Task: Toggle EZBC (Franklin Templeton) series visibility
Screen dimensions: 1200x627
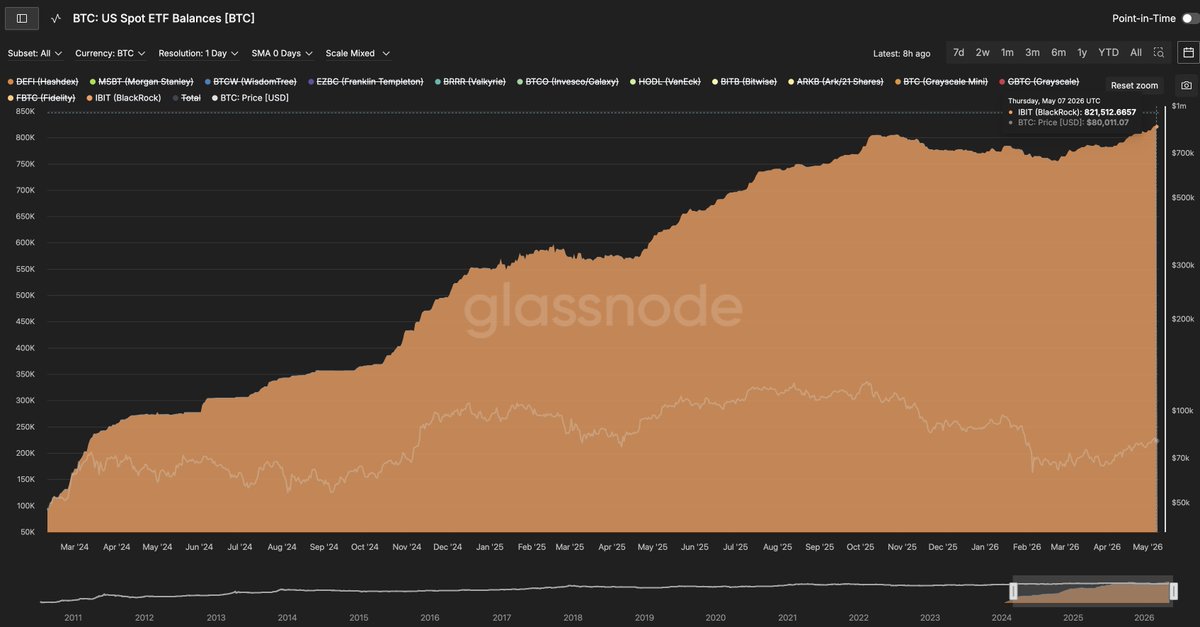Action: tap(365, 81)
